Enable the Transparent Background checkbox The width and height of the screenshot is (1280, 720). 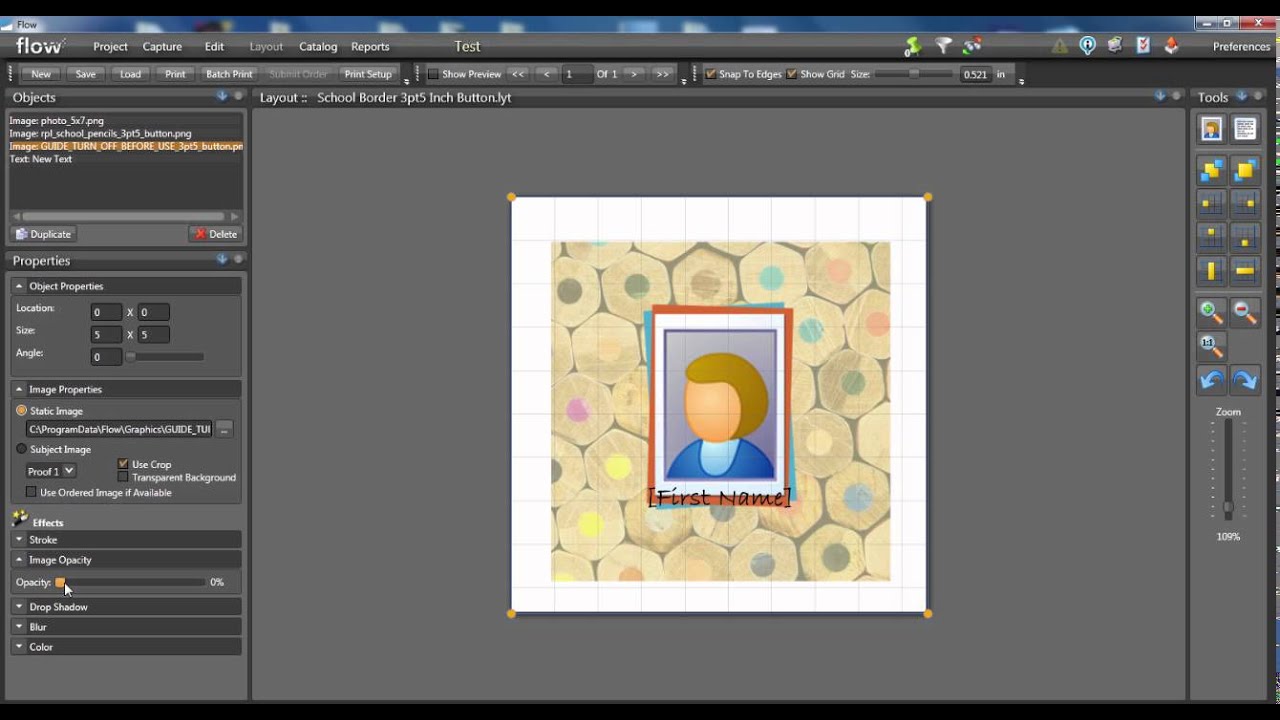[123, 477]
